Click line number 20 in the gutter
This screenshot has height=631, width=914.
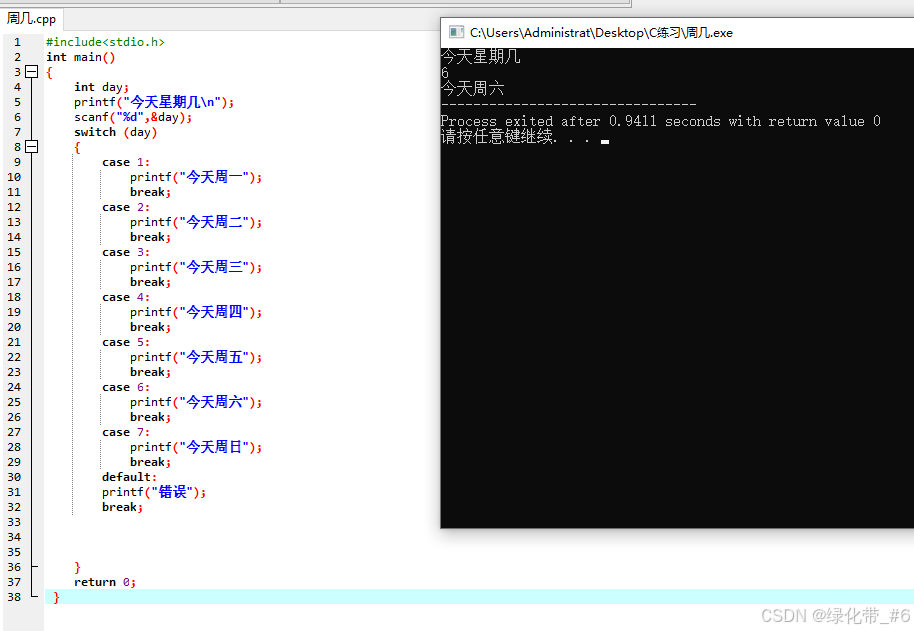pos(14,327)
